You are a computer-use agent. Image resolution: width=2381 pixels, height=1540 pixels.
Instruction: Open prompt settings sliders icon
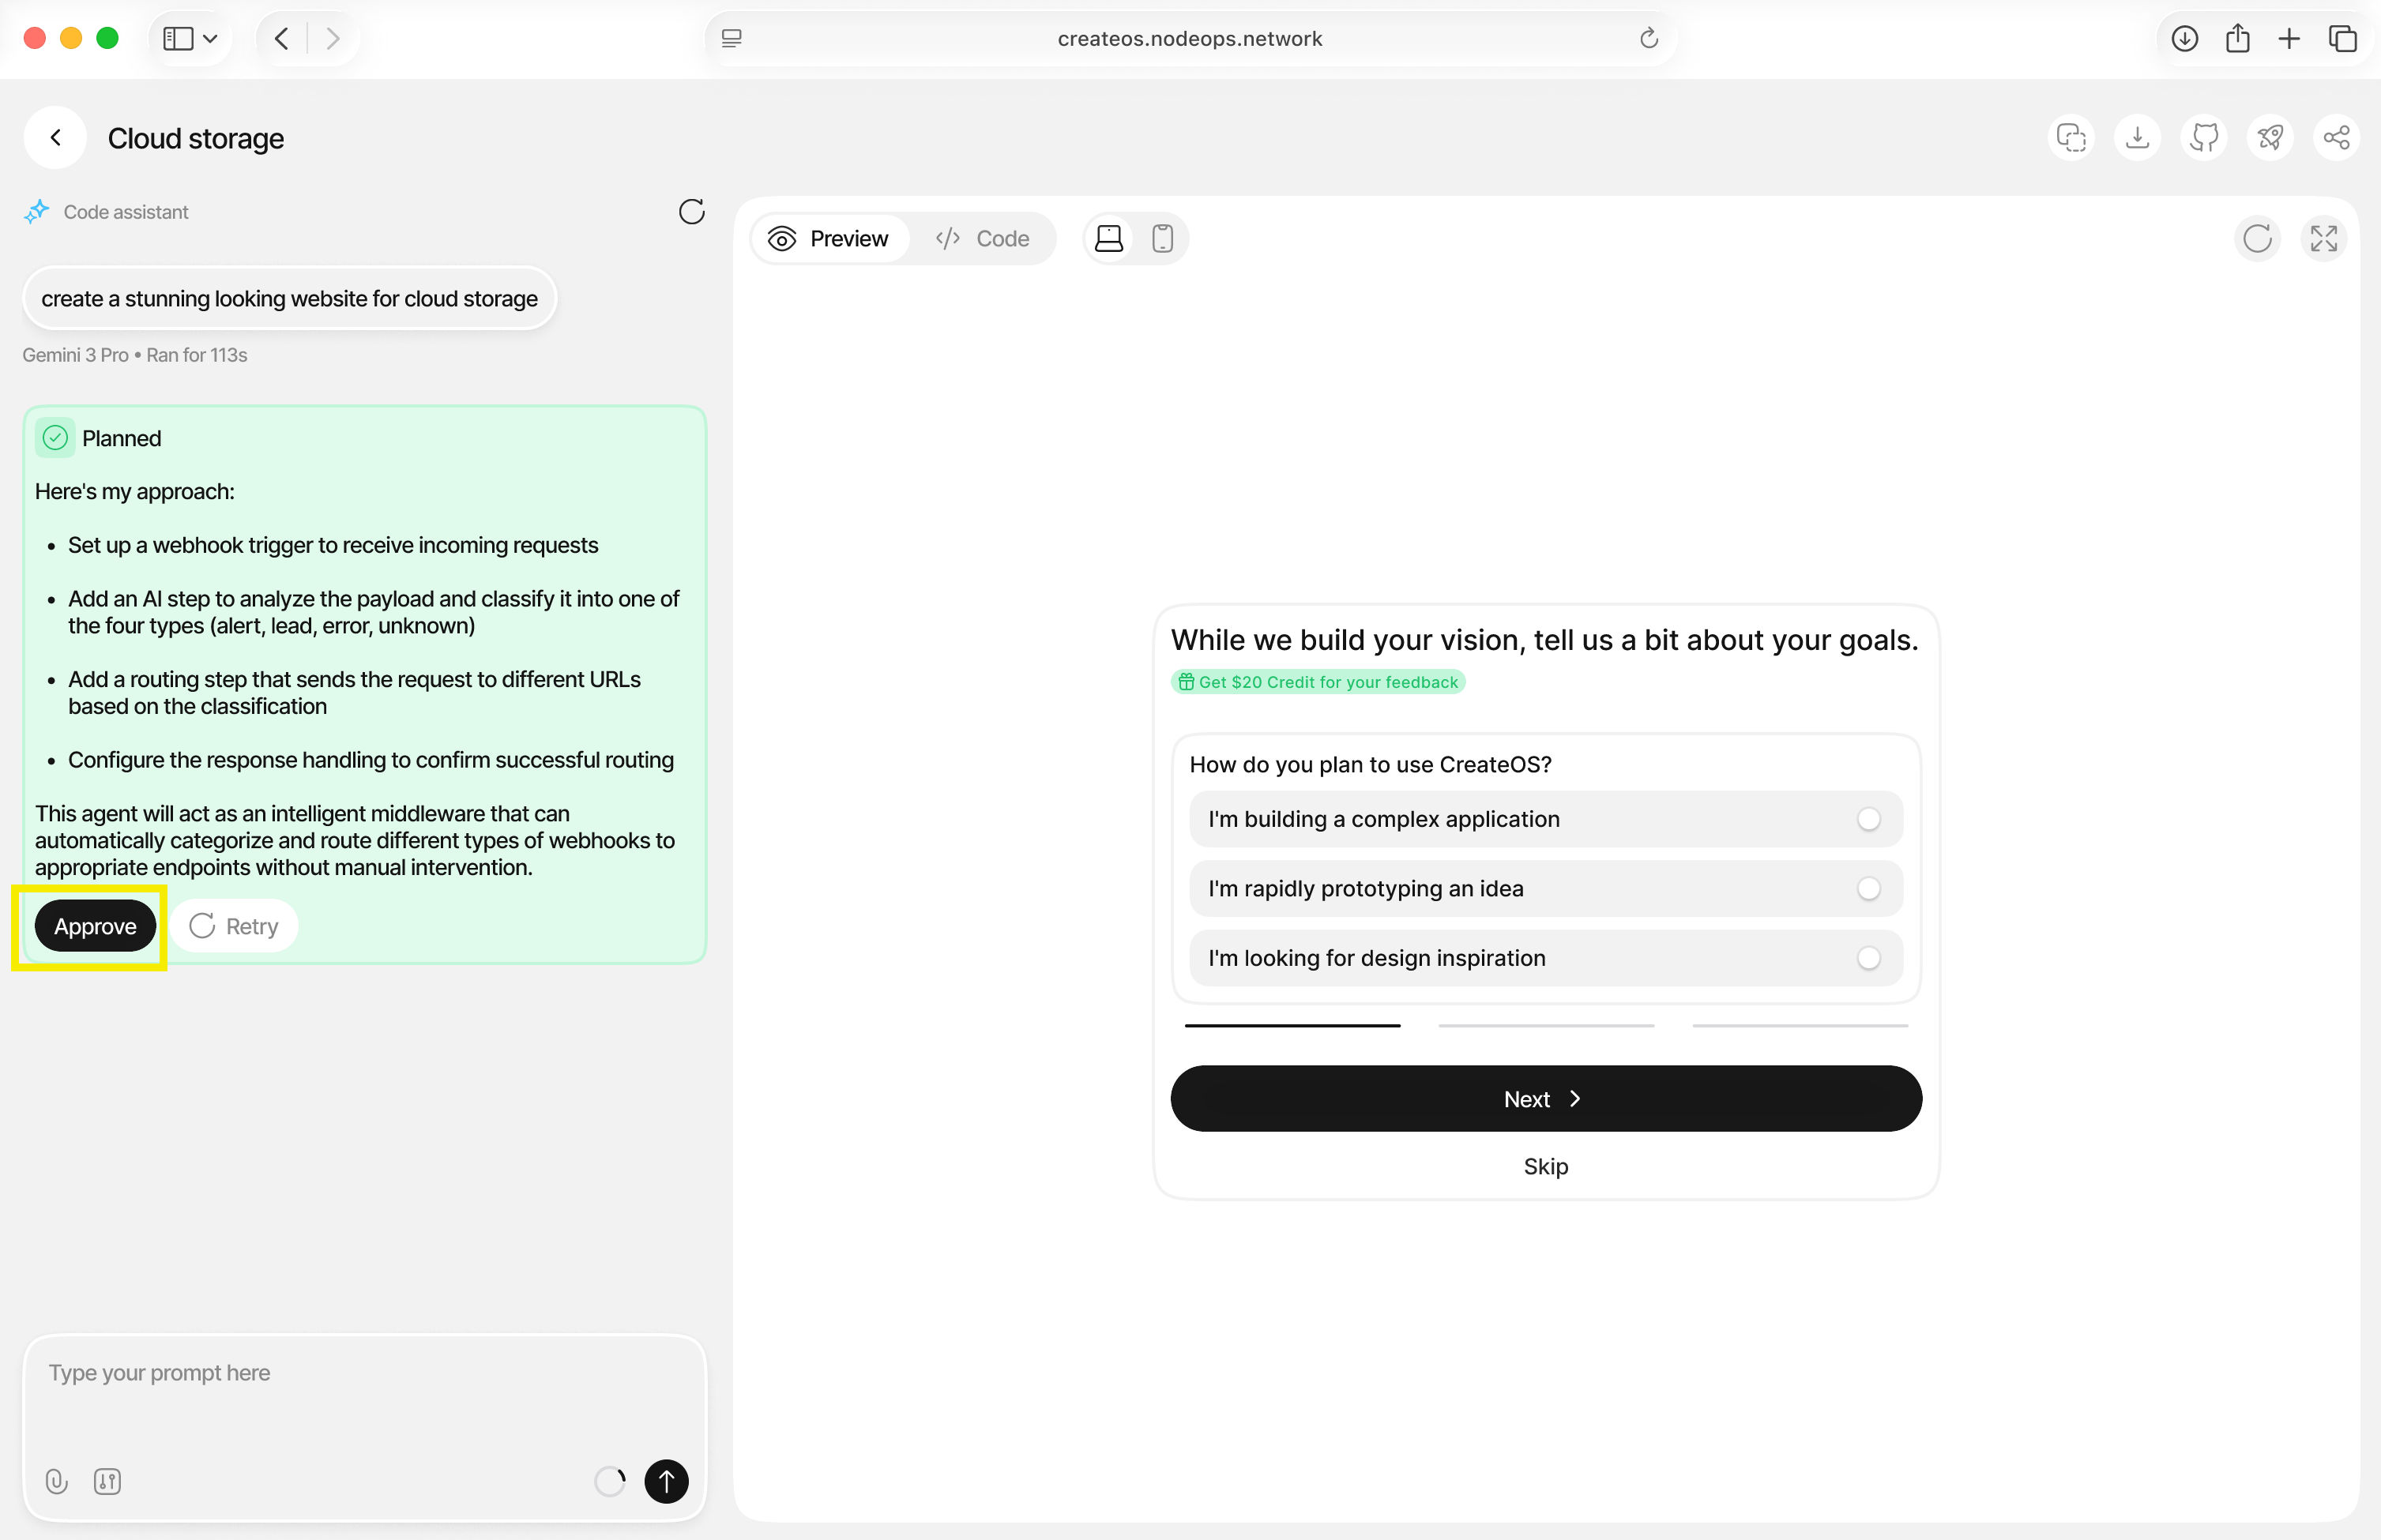click(107, 1481)
